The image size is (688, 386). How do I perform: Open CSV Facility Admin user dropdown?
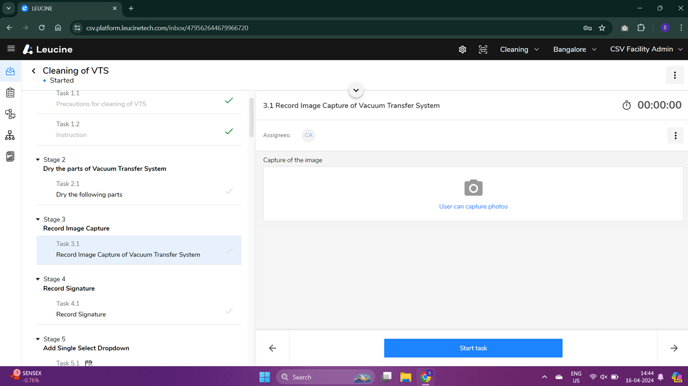pos(646,49)
